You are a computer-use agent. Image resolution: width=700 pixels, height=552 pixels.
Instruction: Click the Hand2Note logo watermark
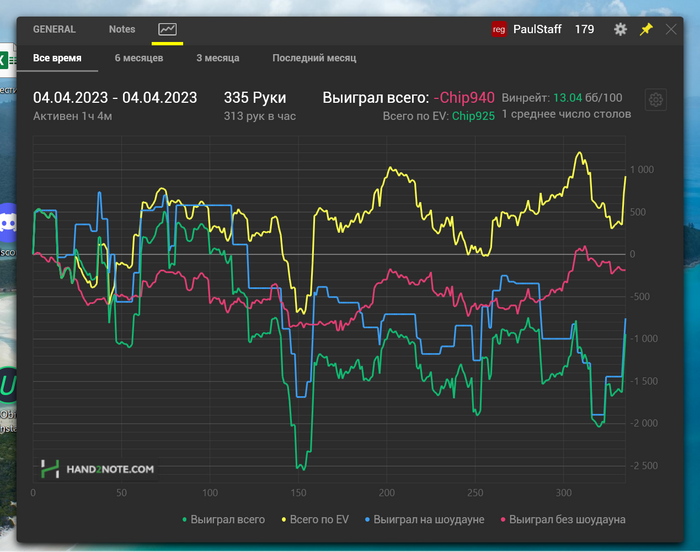click(x=98, y=468)
